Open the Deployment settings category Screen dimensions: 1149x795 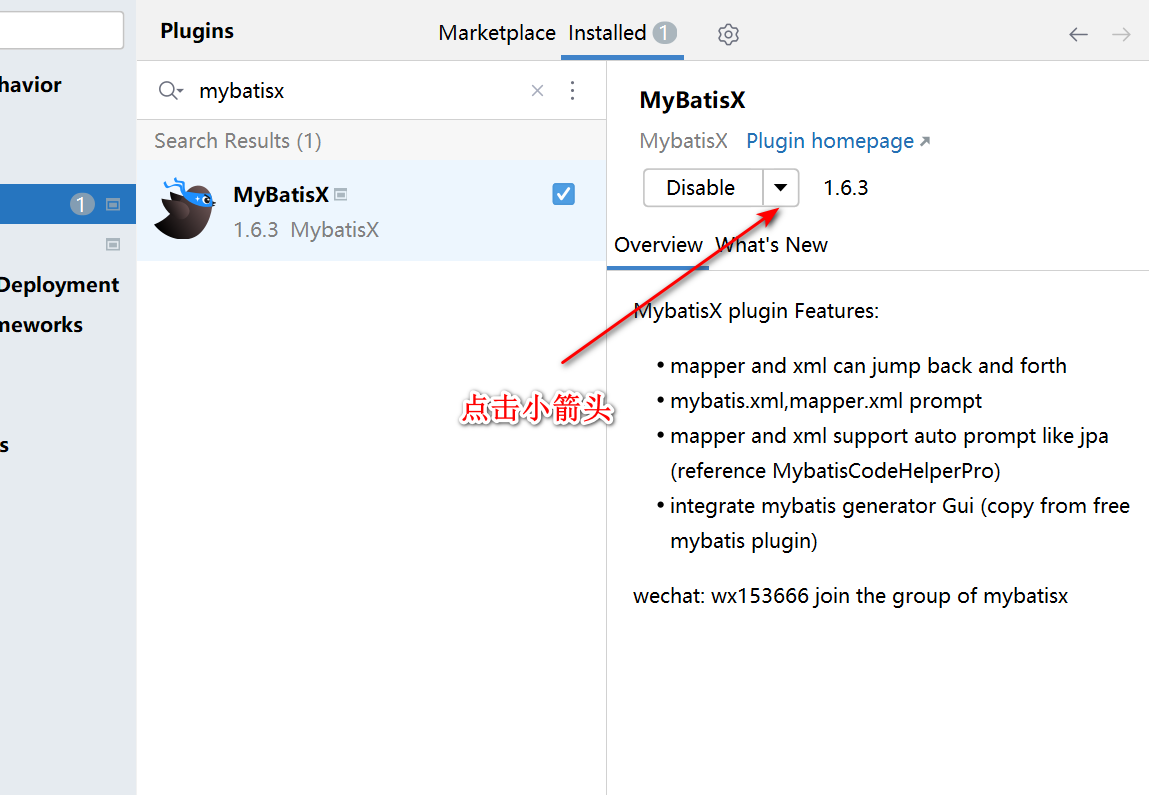(x=59, y=284)
